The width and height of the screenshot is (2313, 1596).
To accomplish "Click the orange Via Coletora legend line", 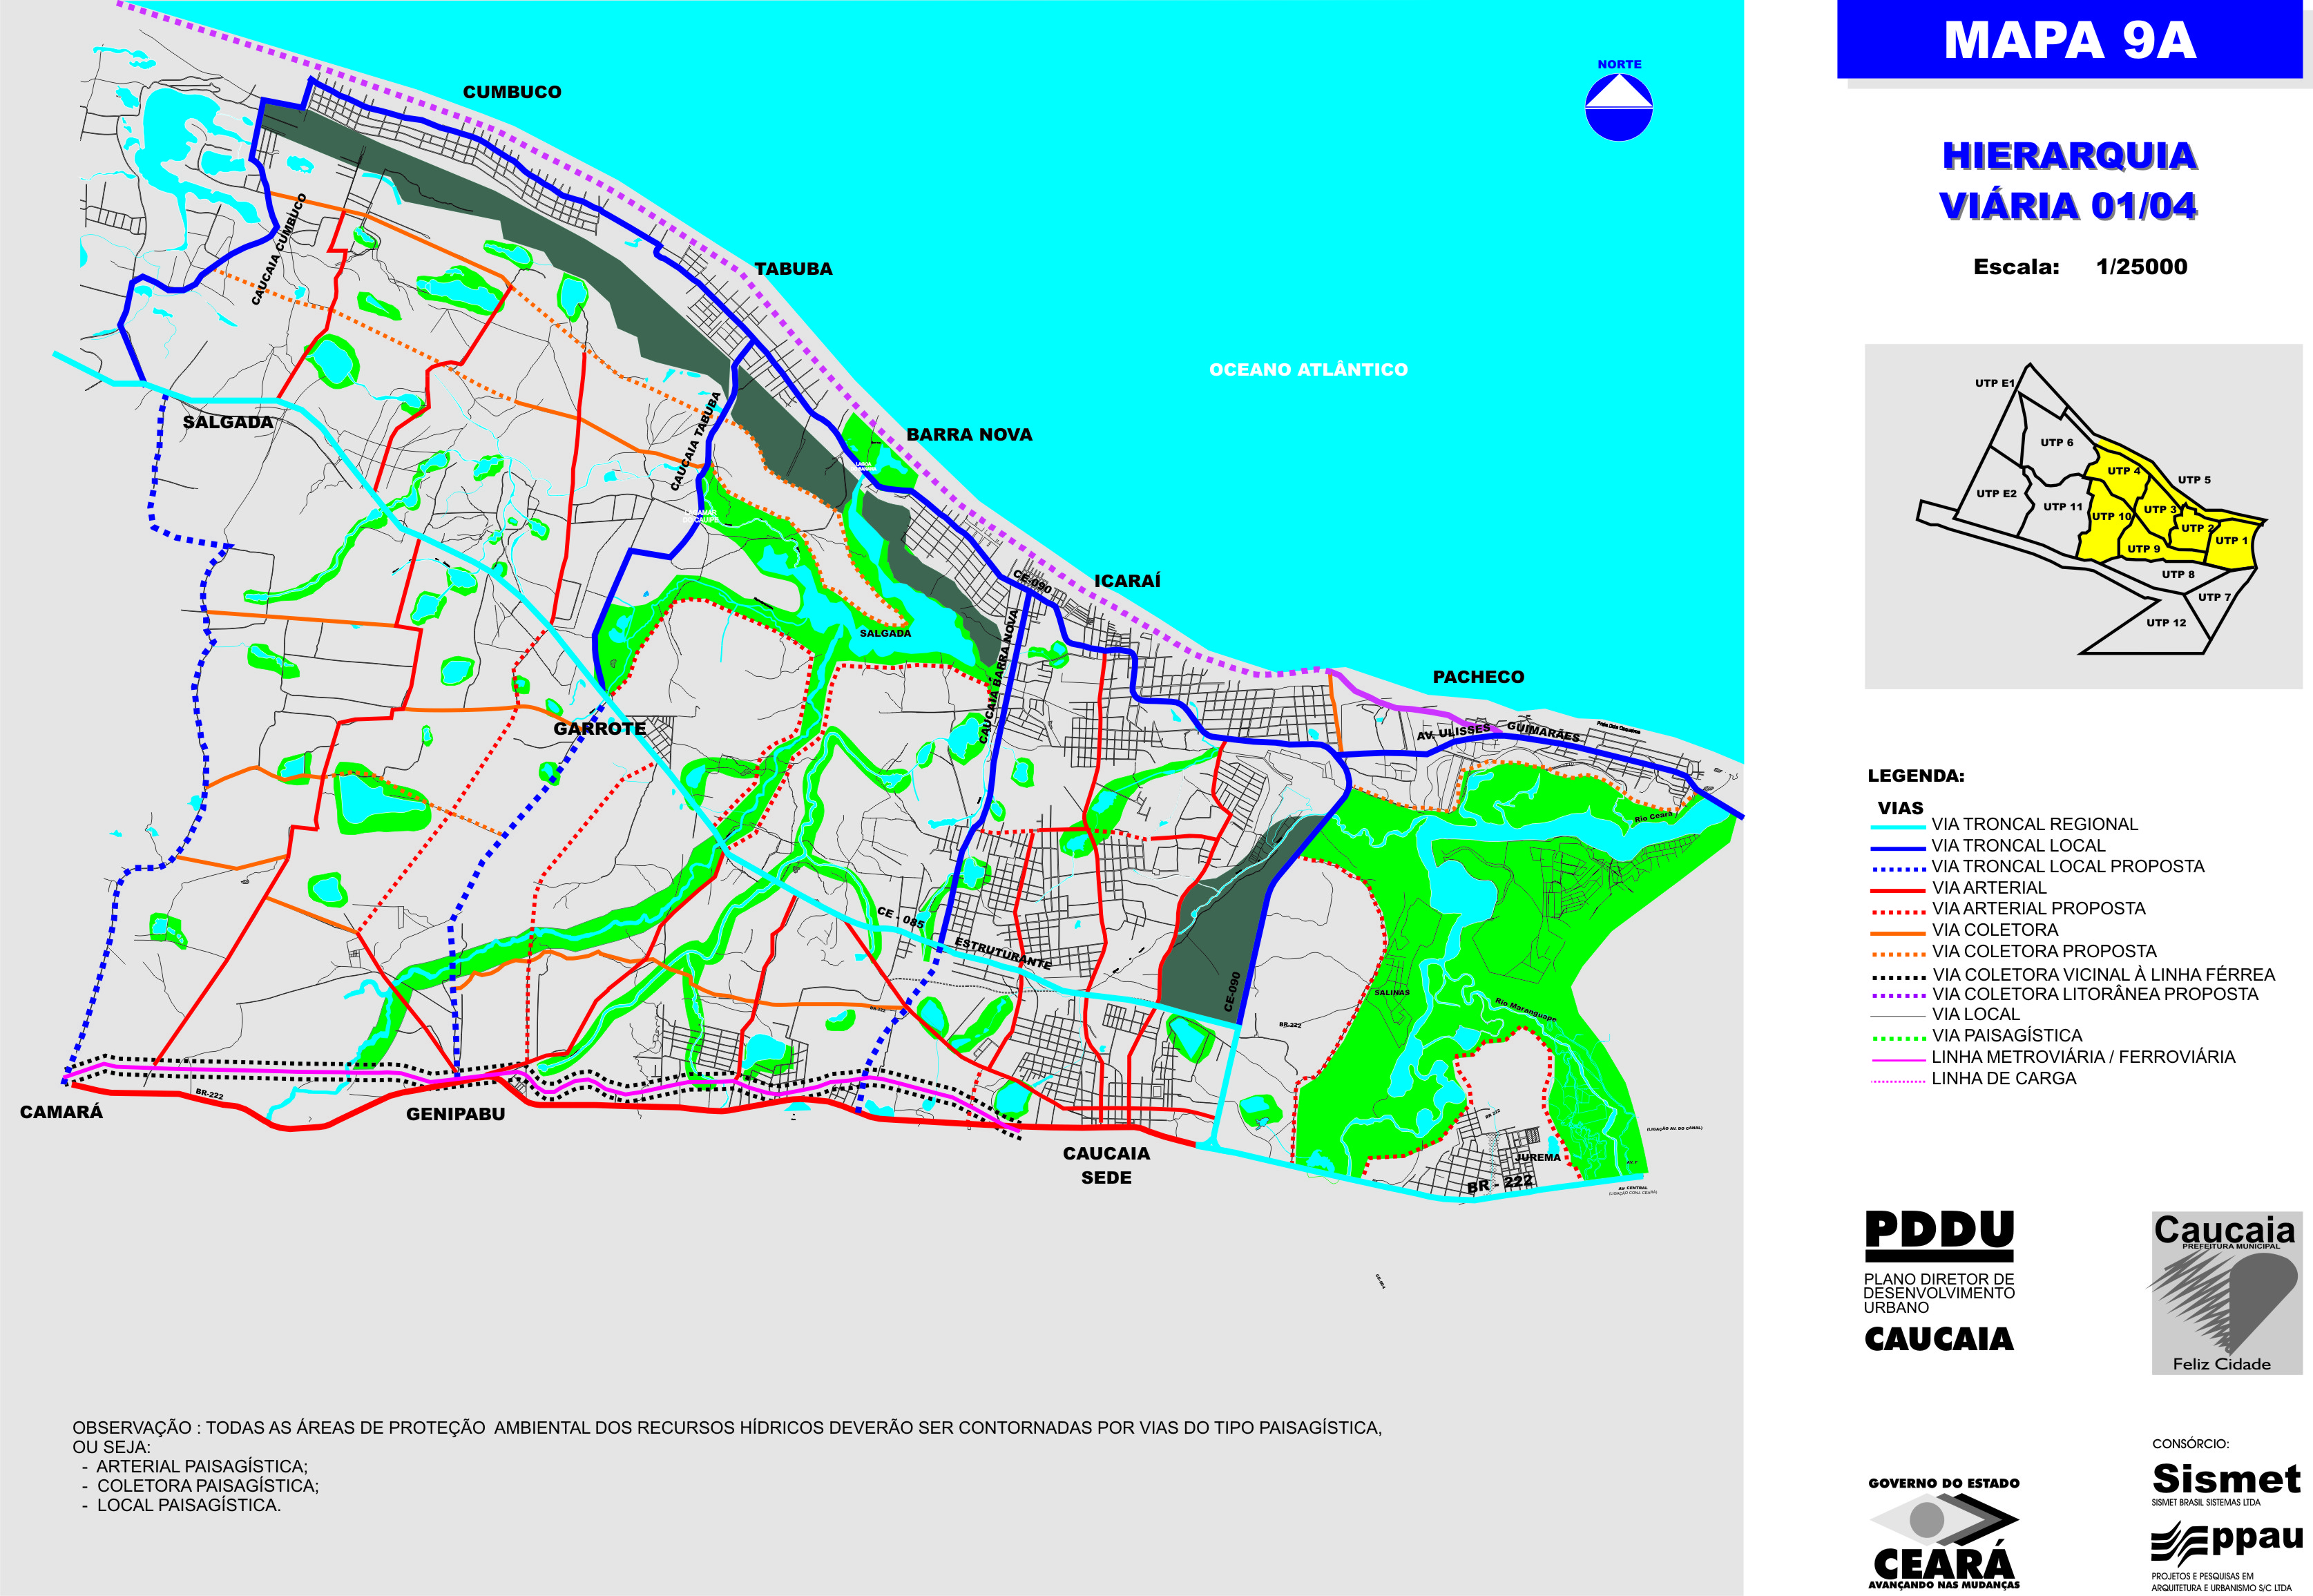I will pos(1897,932).
